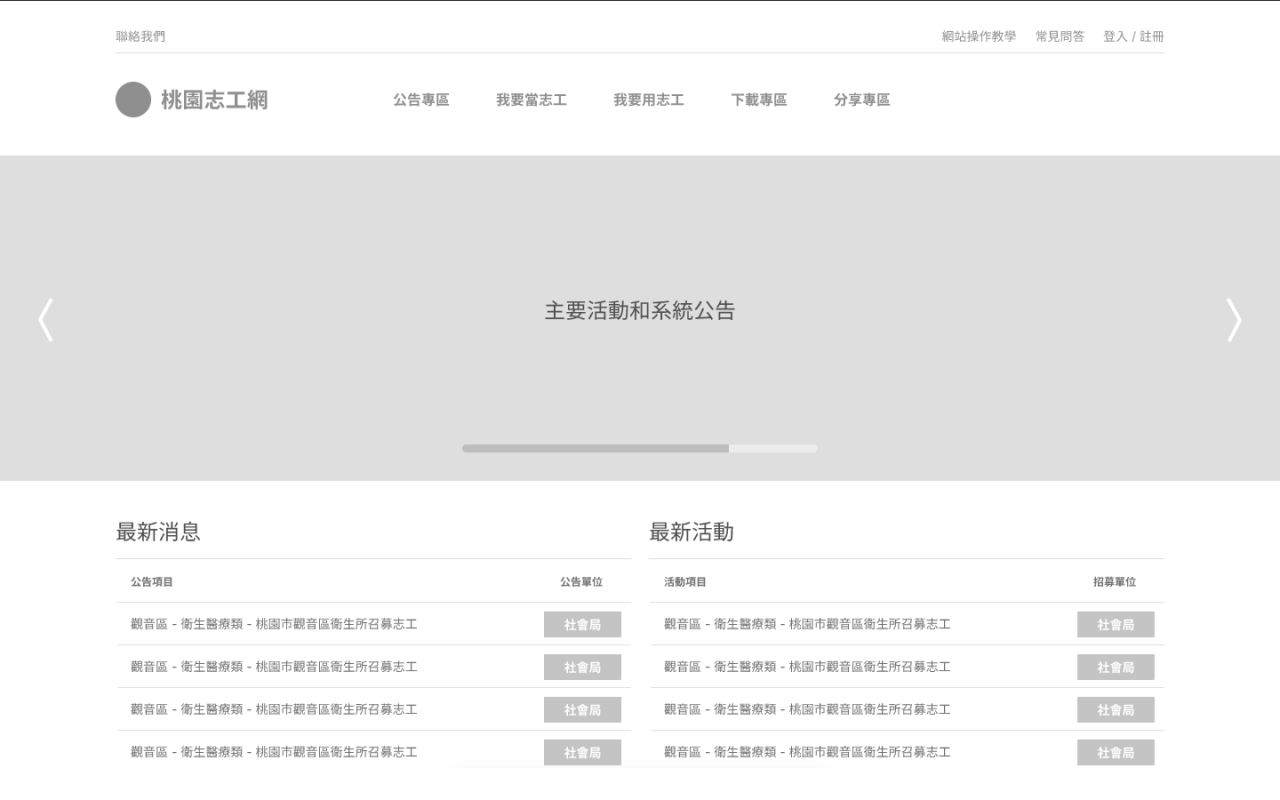1280x800 pixels.
Task: Click 社會局 tag in first 最新消息 row
Action: pyautogui.click(x=582, y=625)
